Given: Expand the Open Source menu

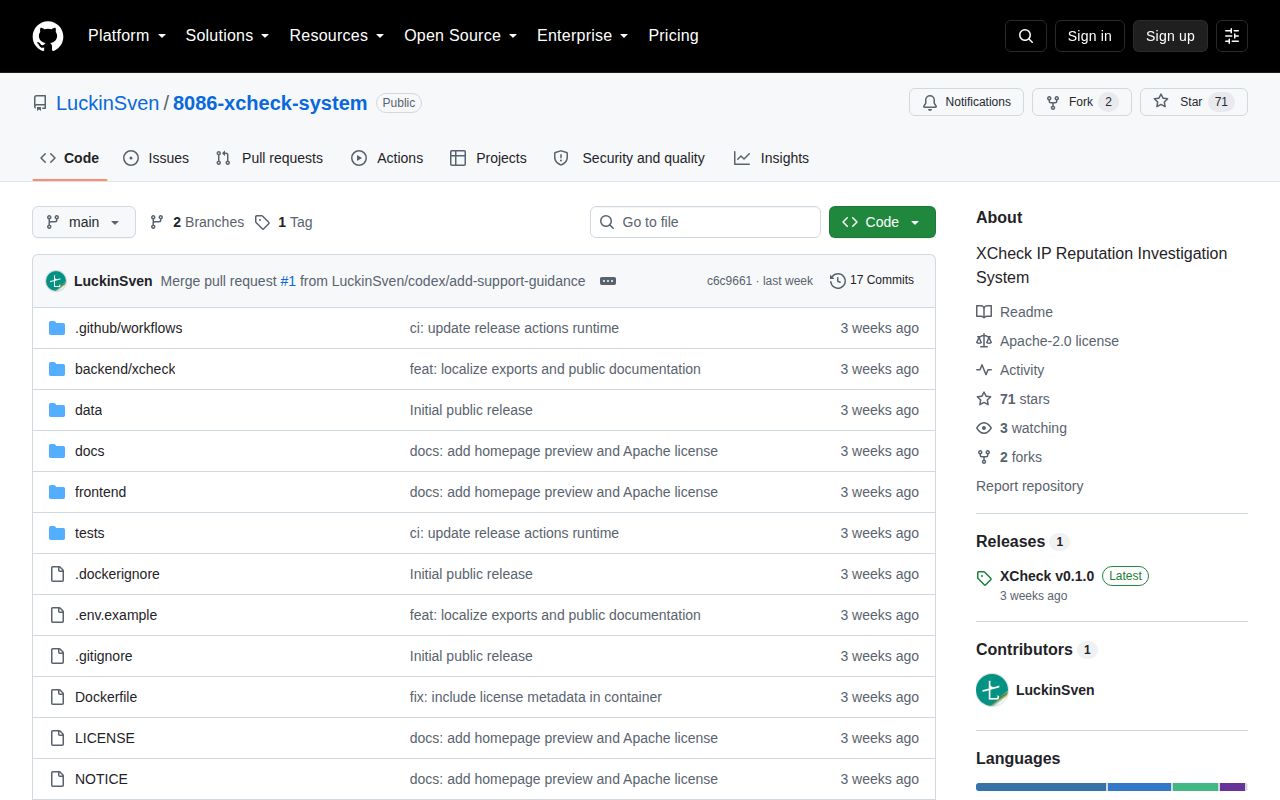Looking at the screenshot, I should pyautogui.click(x=460, y=36).
